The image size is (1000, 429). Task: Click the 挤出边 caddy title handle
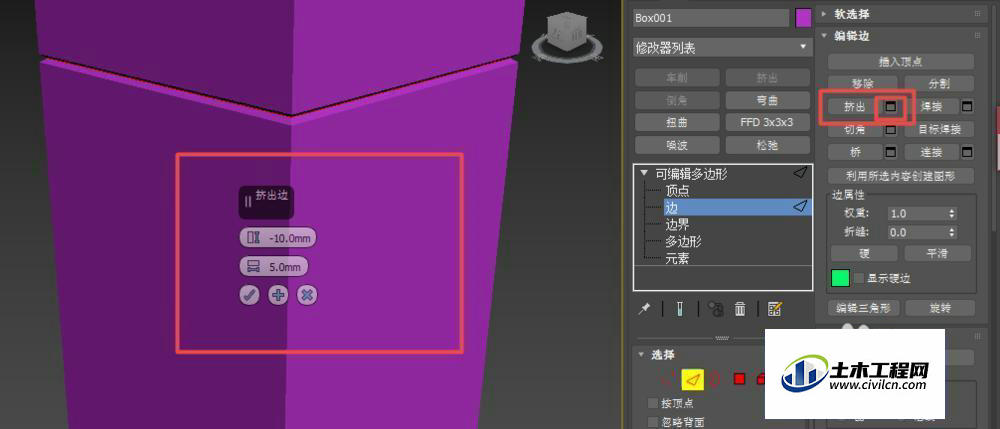pos(266,202)
